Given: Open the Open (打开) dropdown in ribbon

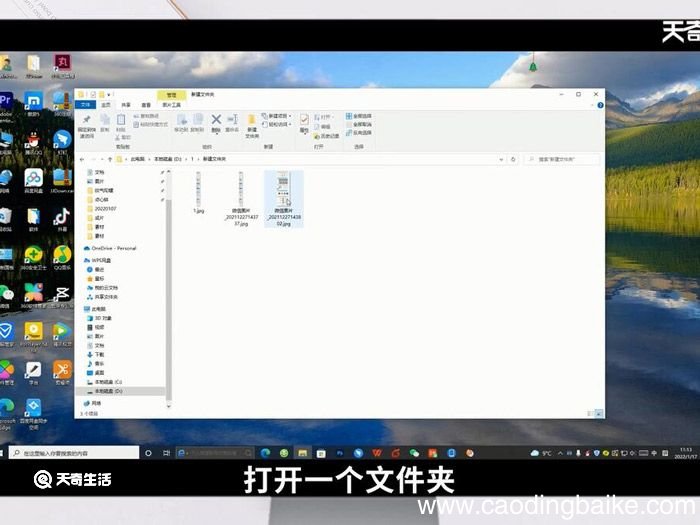Looking at the screenshot, I should click(x=324, y=117).
